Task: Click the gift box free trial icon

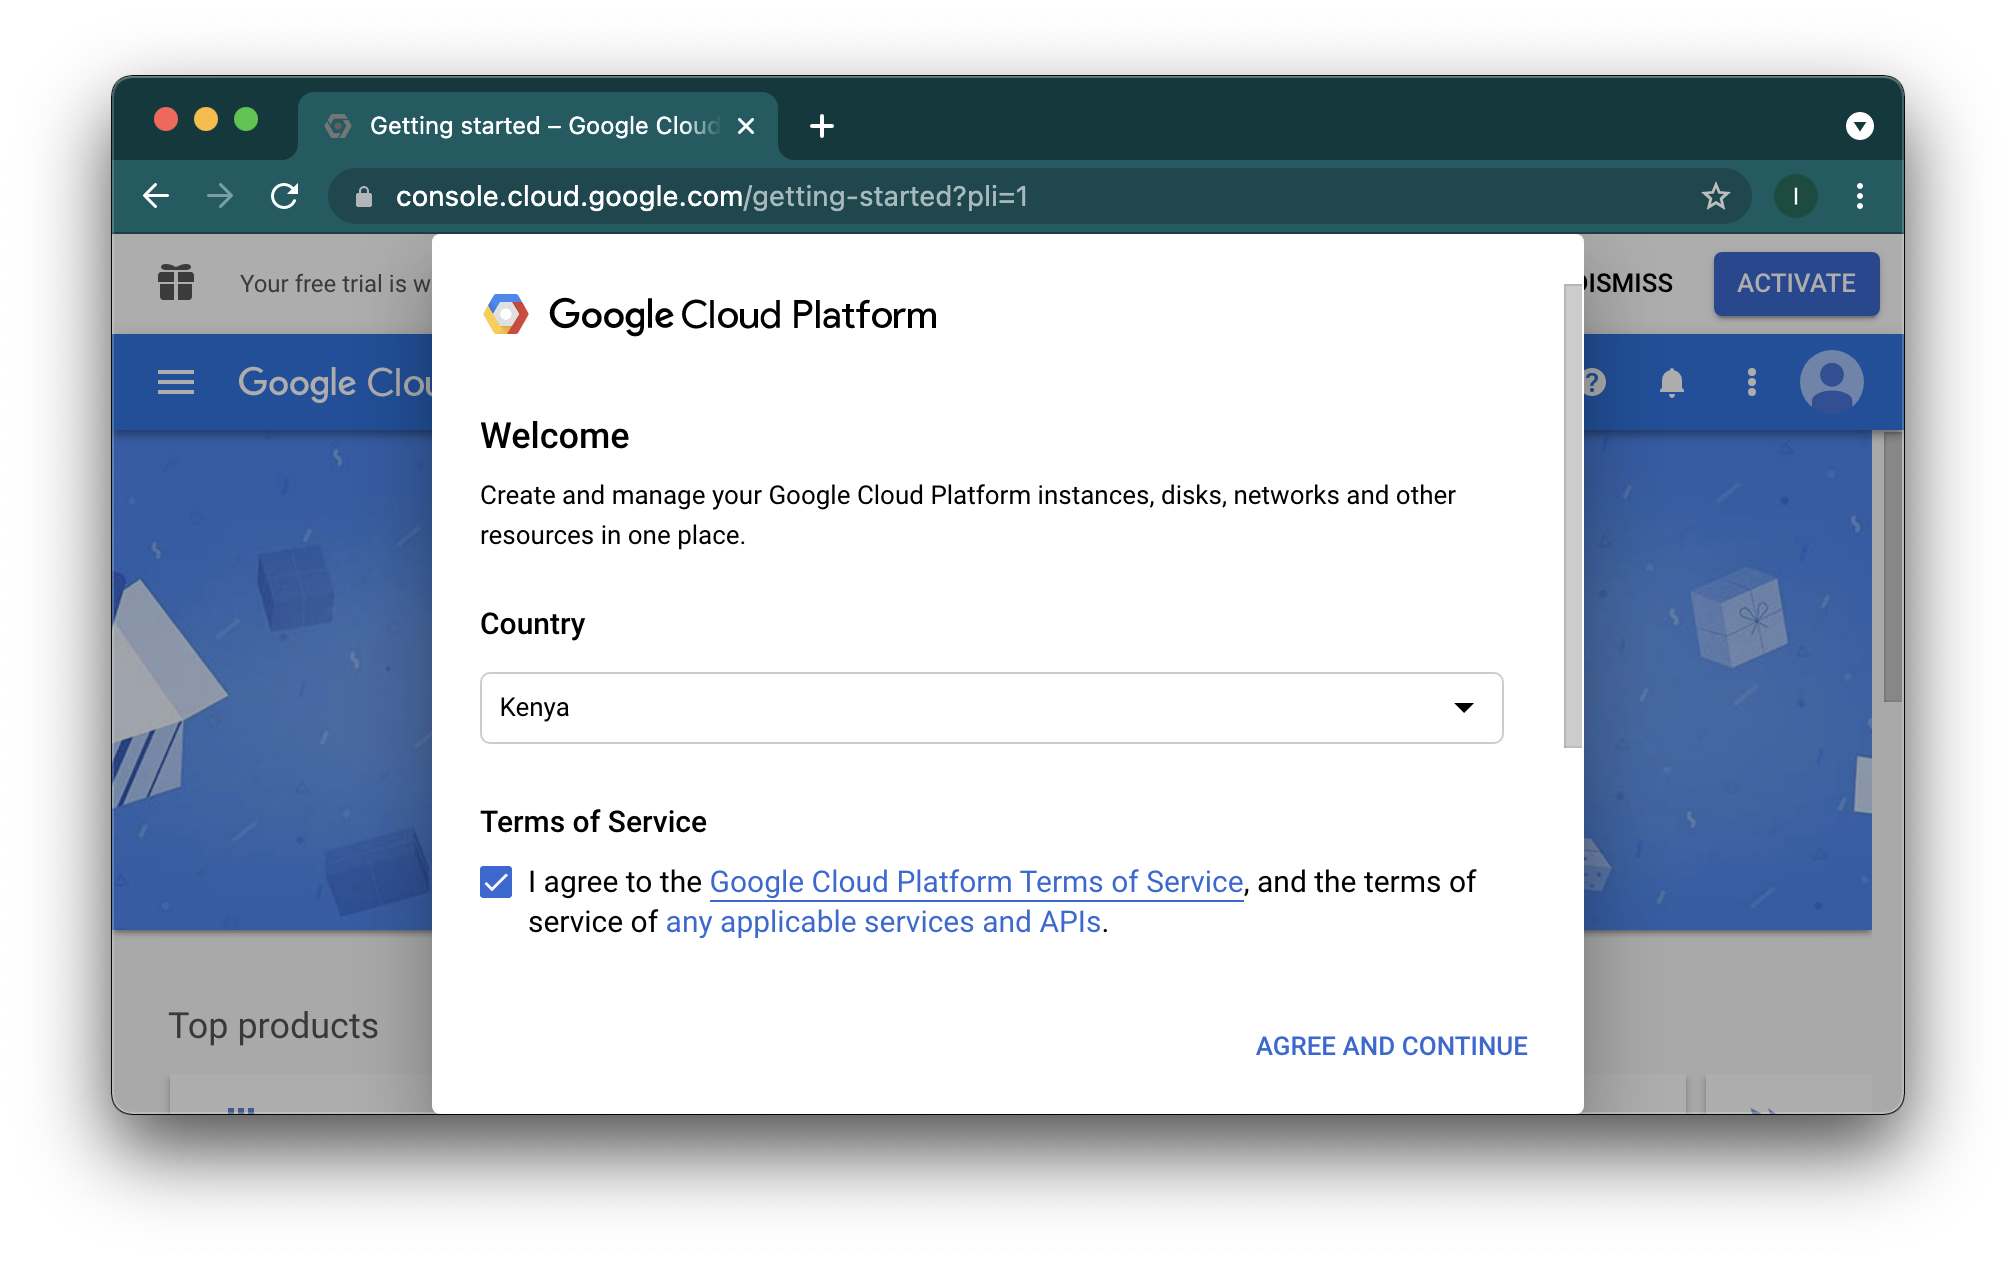Action: [x=176, y=283]
